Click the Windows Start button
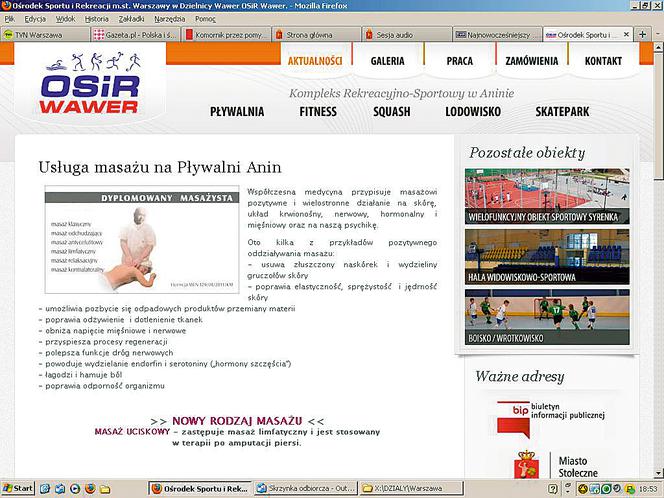Viewport: 664px width, 498px height. (17, 488)
